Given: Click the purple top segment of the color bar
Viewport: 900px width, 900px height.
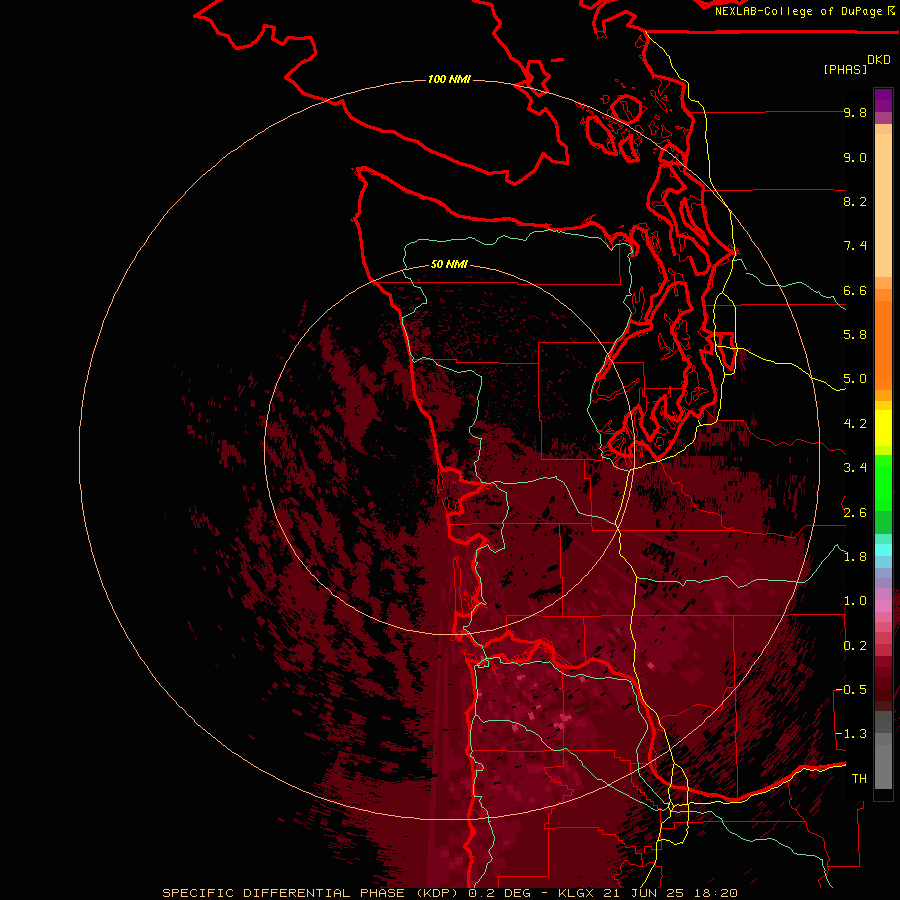Looking at the screenshot, I should [x=883, y=100].
